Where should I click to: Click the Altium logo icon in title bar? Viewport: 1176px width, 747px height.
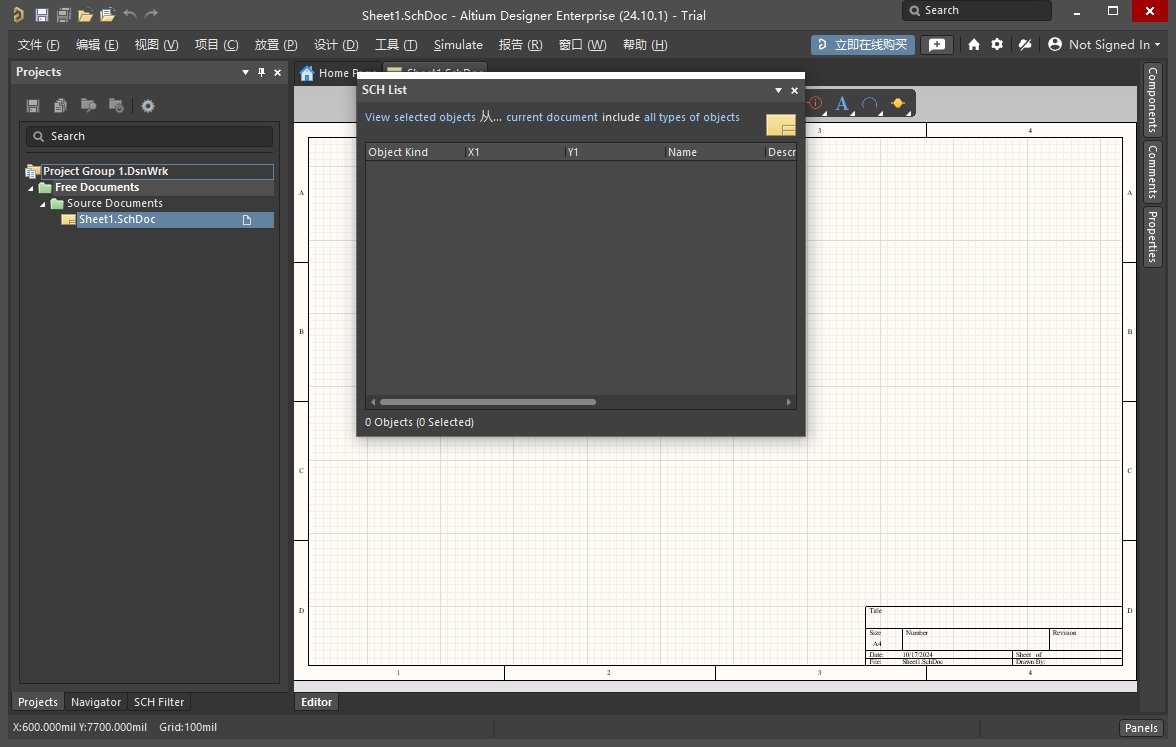18,14
